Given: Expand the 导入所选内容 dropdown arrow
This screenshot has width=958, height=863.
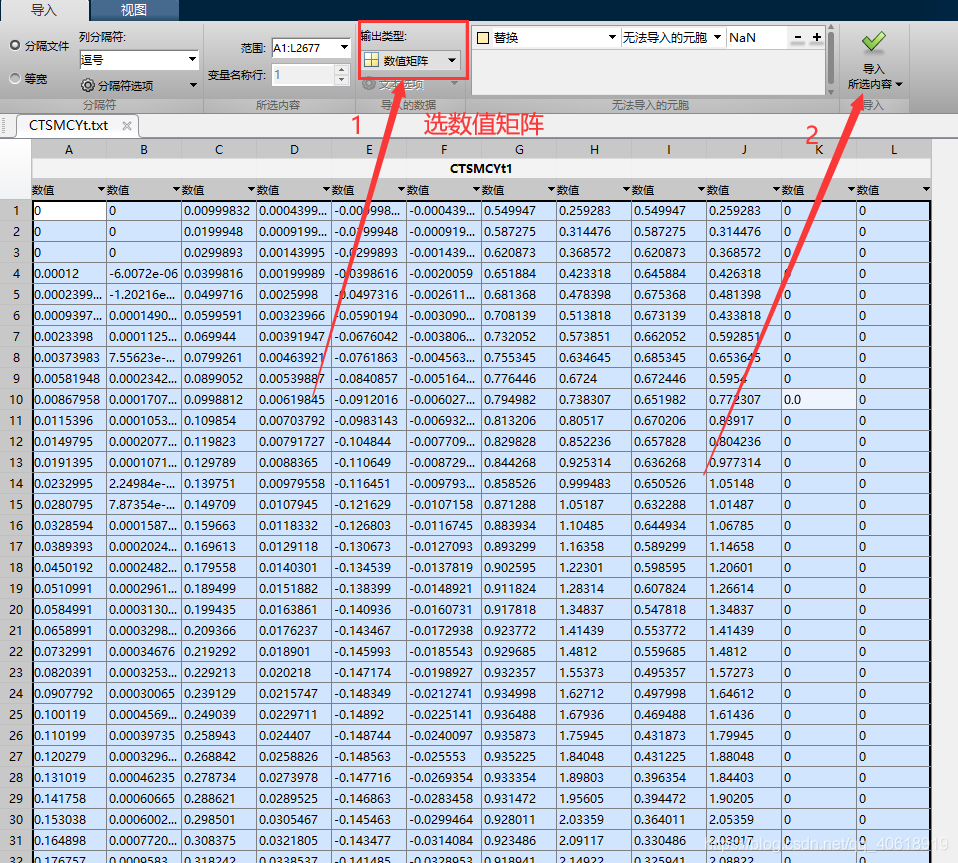Looking at the screenshot, I should point(899,84).
